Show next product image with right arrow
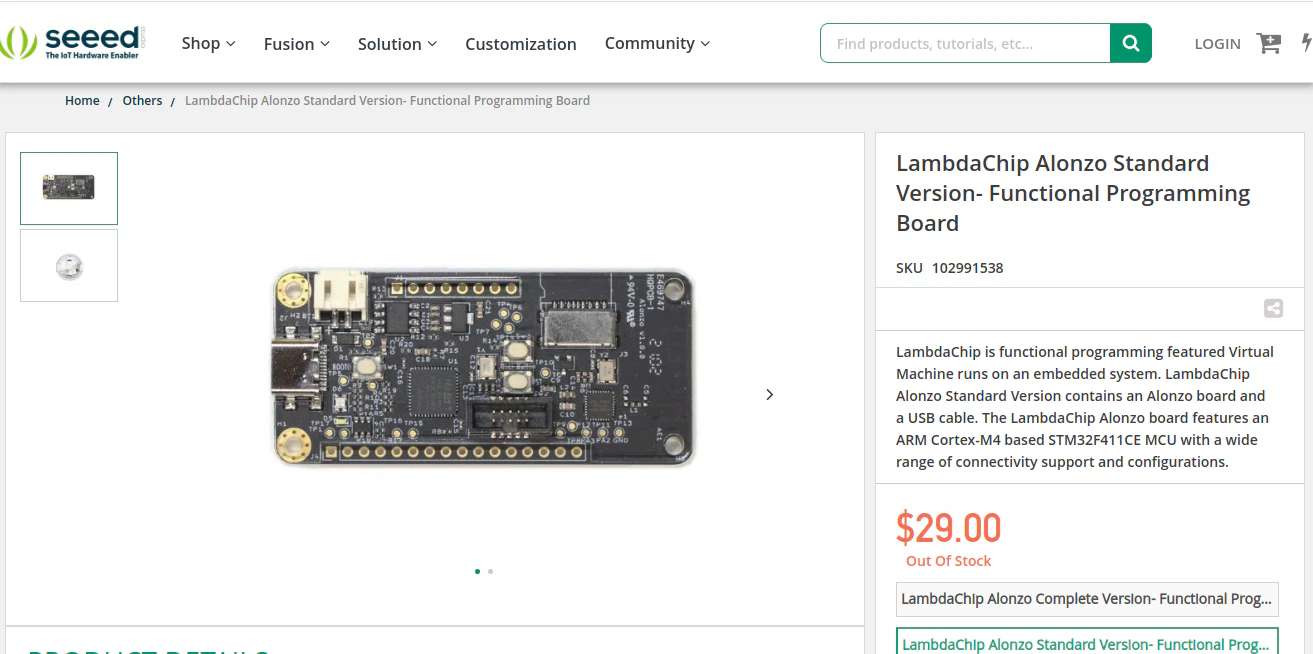Screen dimensions: 1313x654 coord(769,394)
